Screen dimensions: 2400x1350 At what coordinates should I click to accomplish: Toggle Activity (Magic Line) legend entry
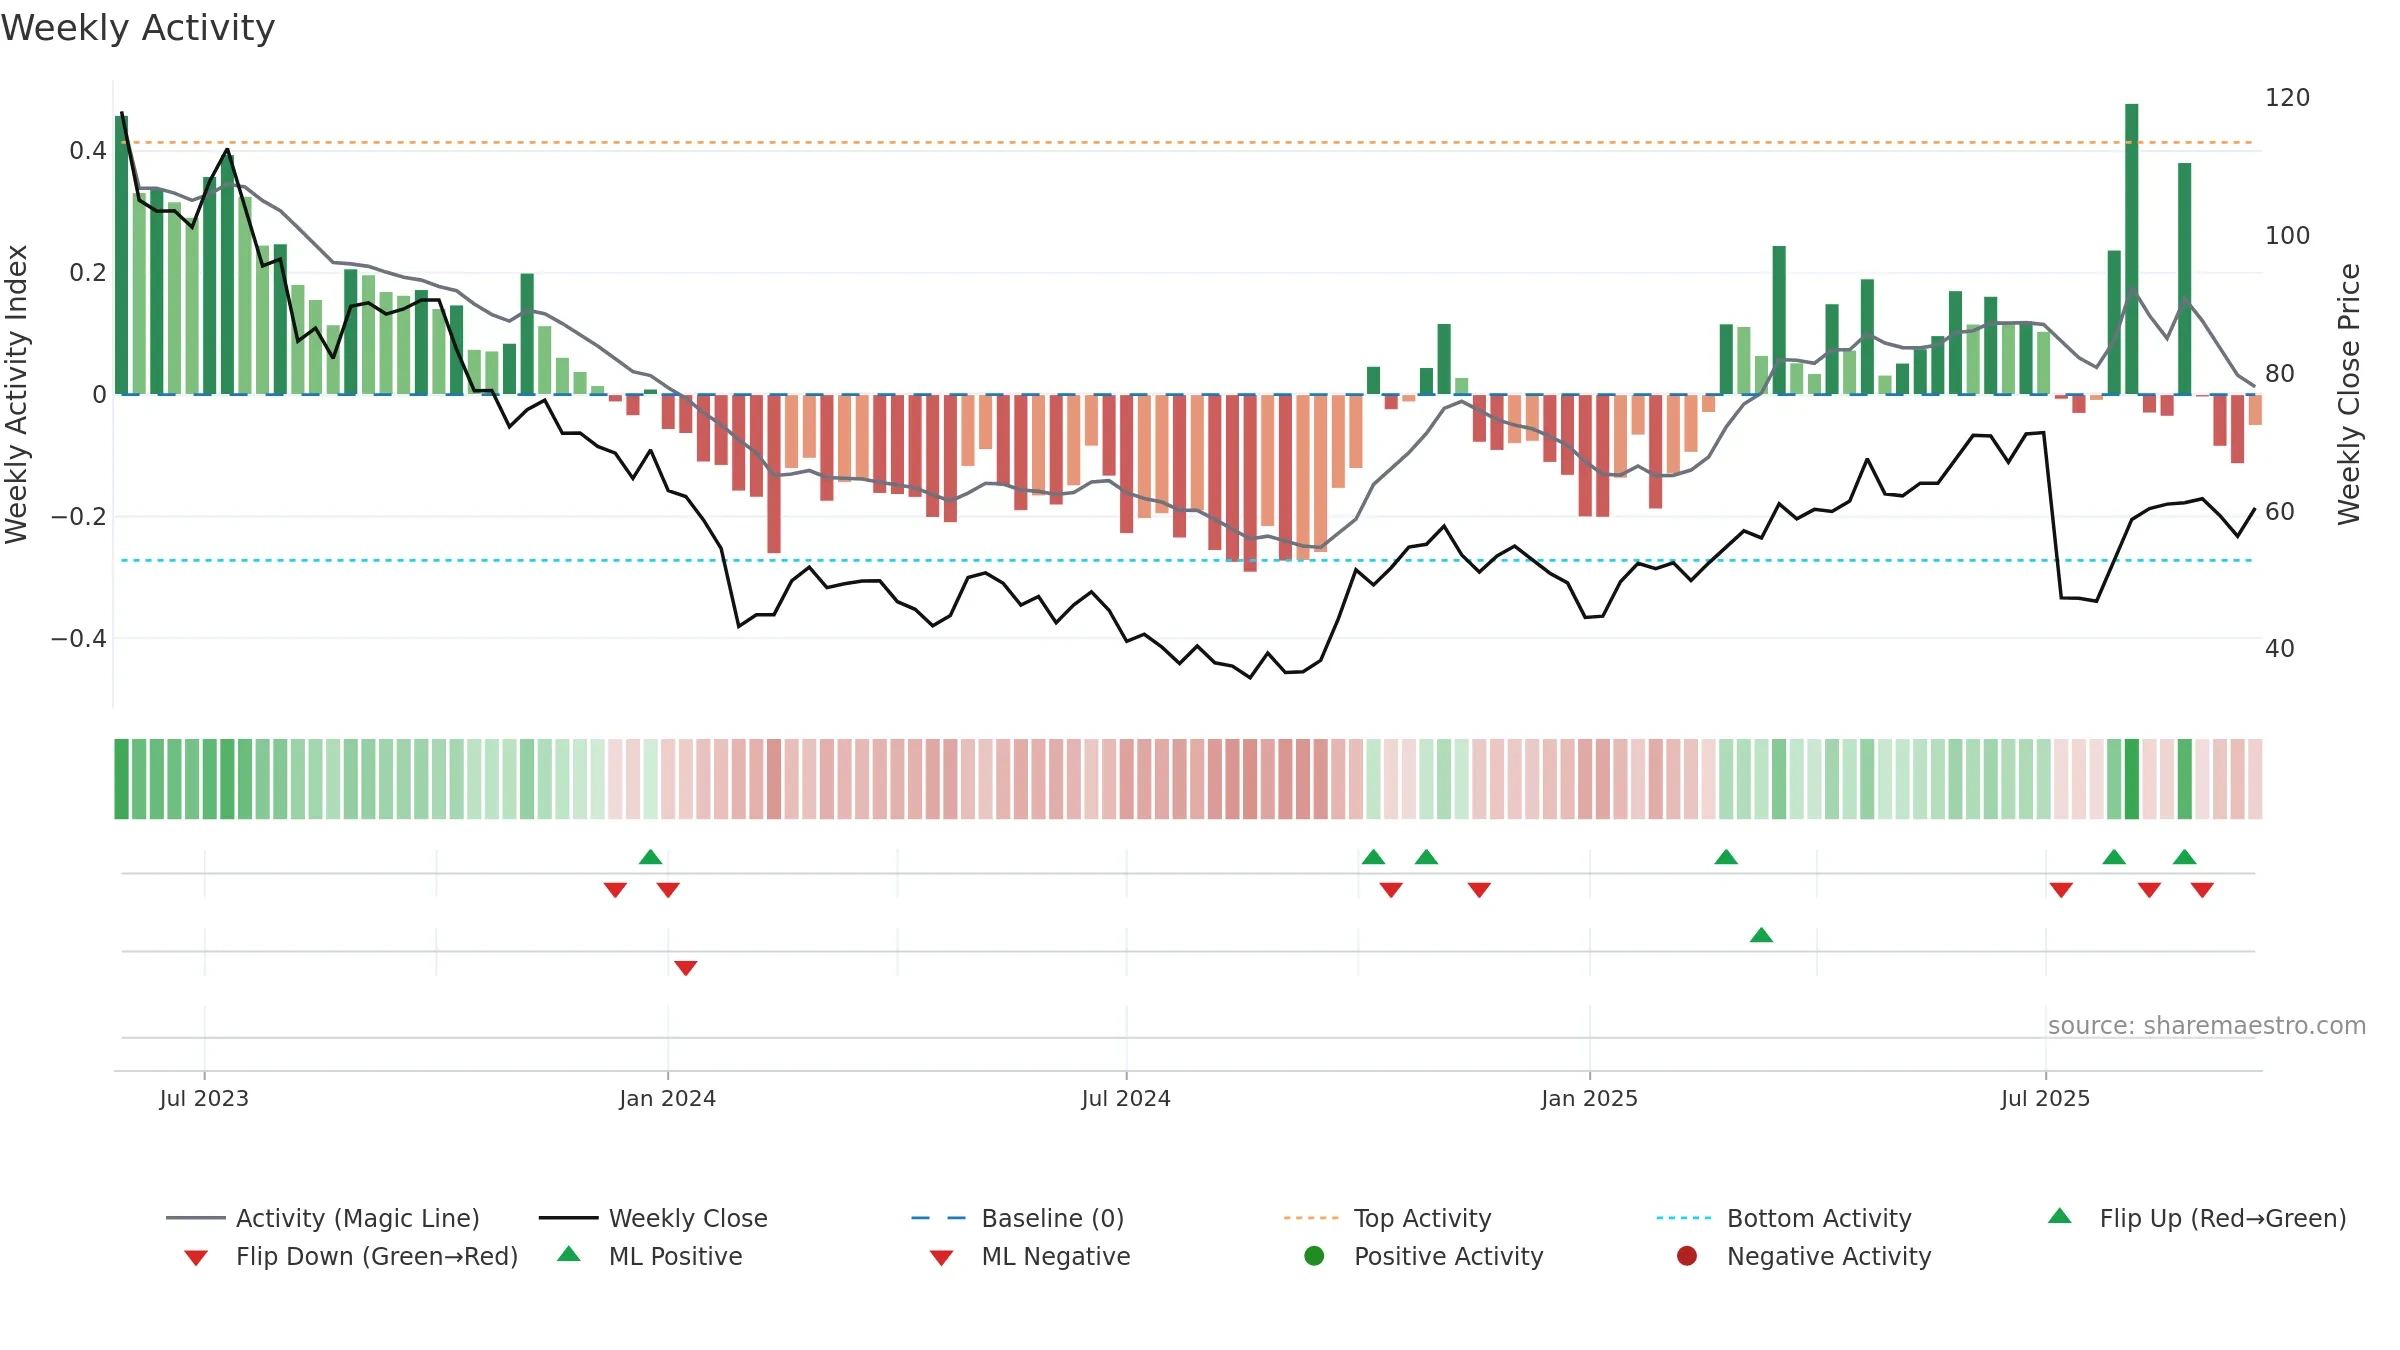point(322,1218)
